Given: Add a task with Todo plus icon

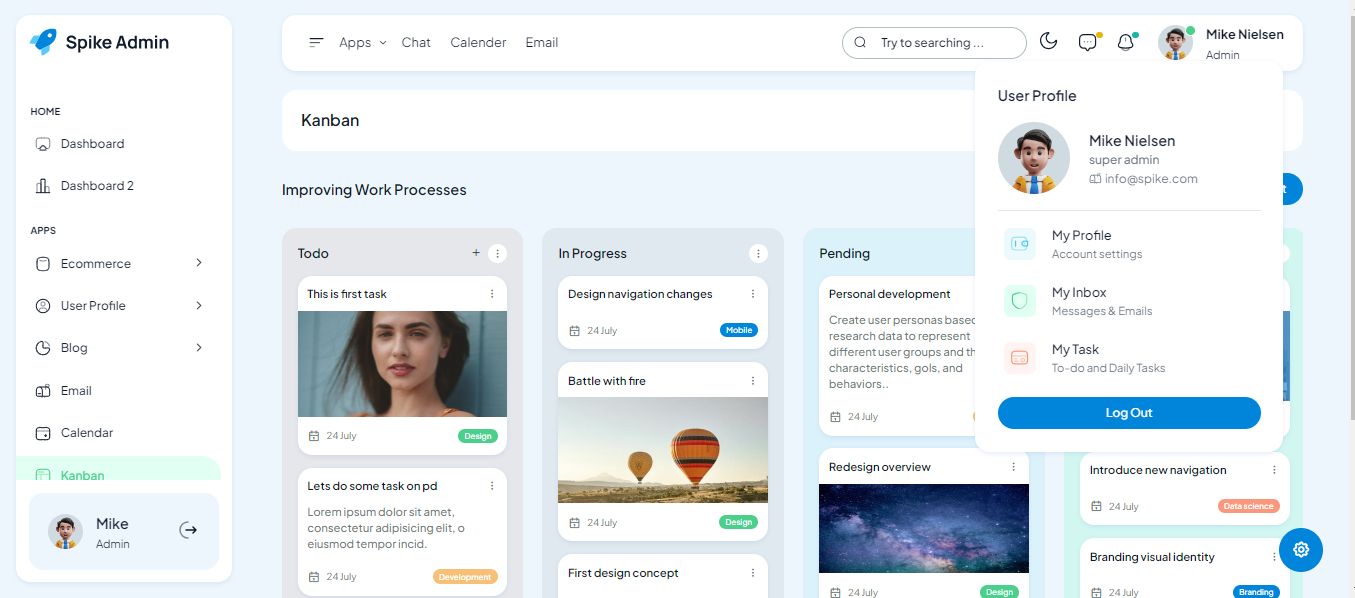Looking at the screenshot, I should click(476, 253).
